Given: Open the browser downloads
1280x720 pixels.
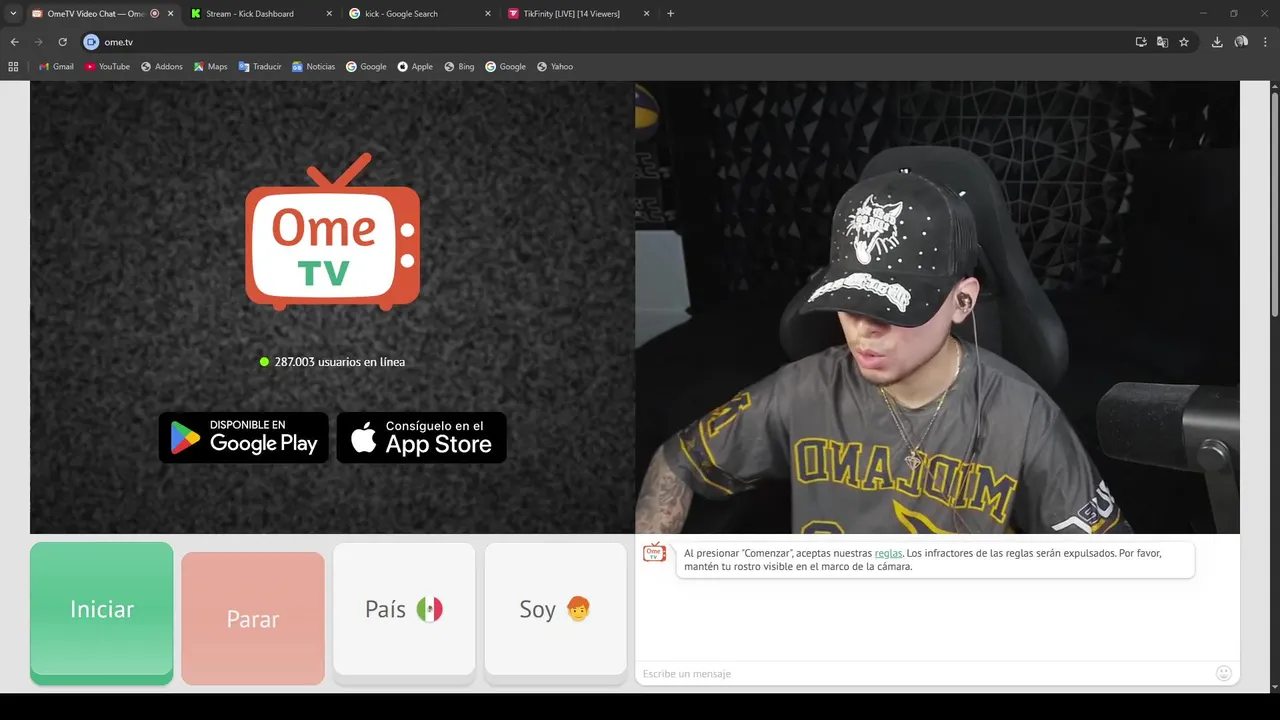Looking at the screenshot, I should 1217,42.
